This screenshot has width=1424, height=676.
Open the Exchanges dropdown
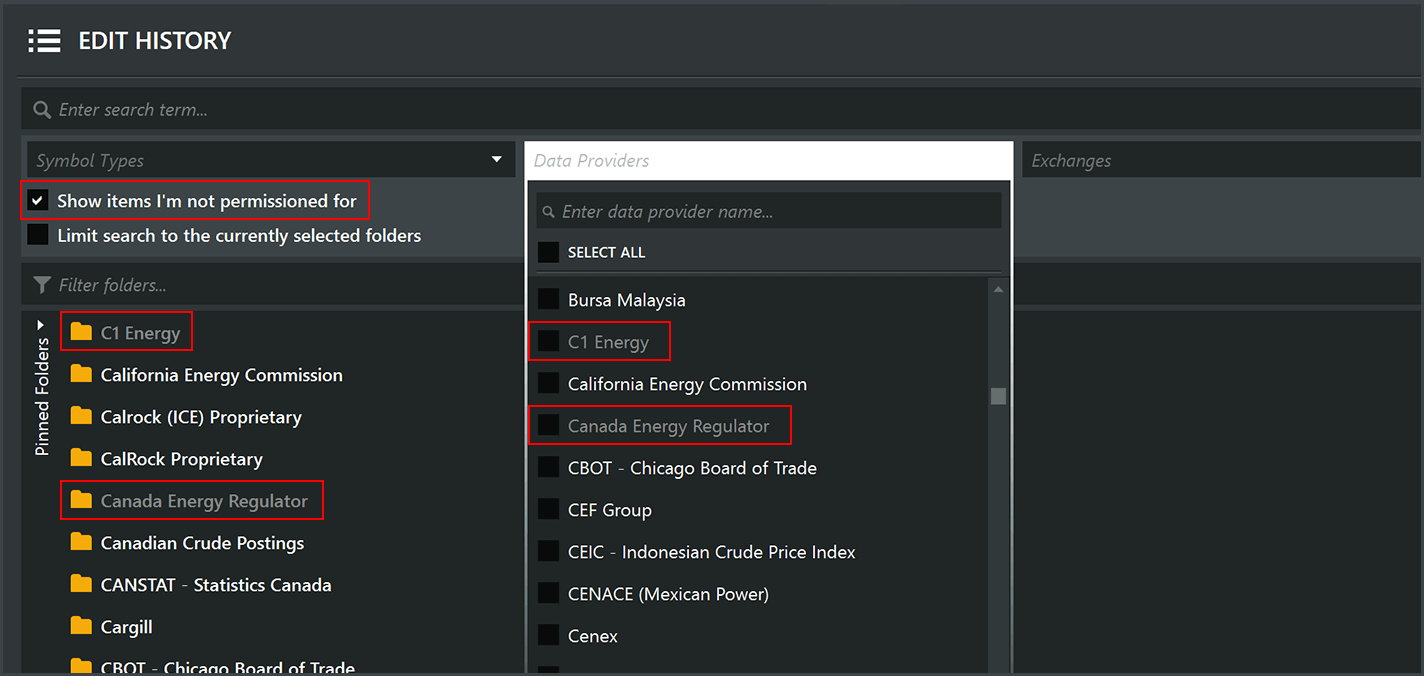[1221, 160]
